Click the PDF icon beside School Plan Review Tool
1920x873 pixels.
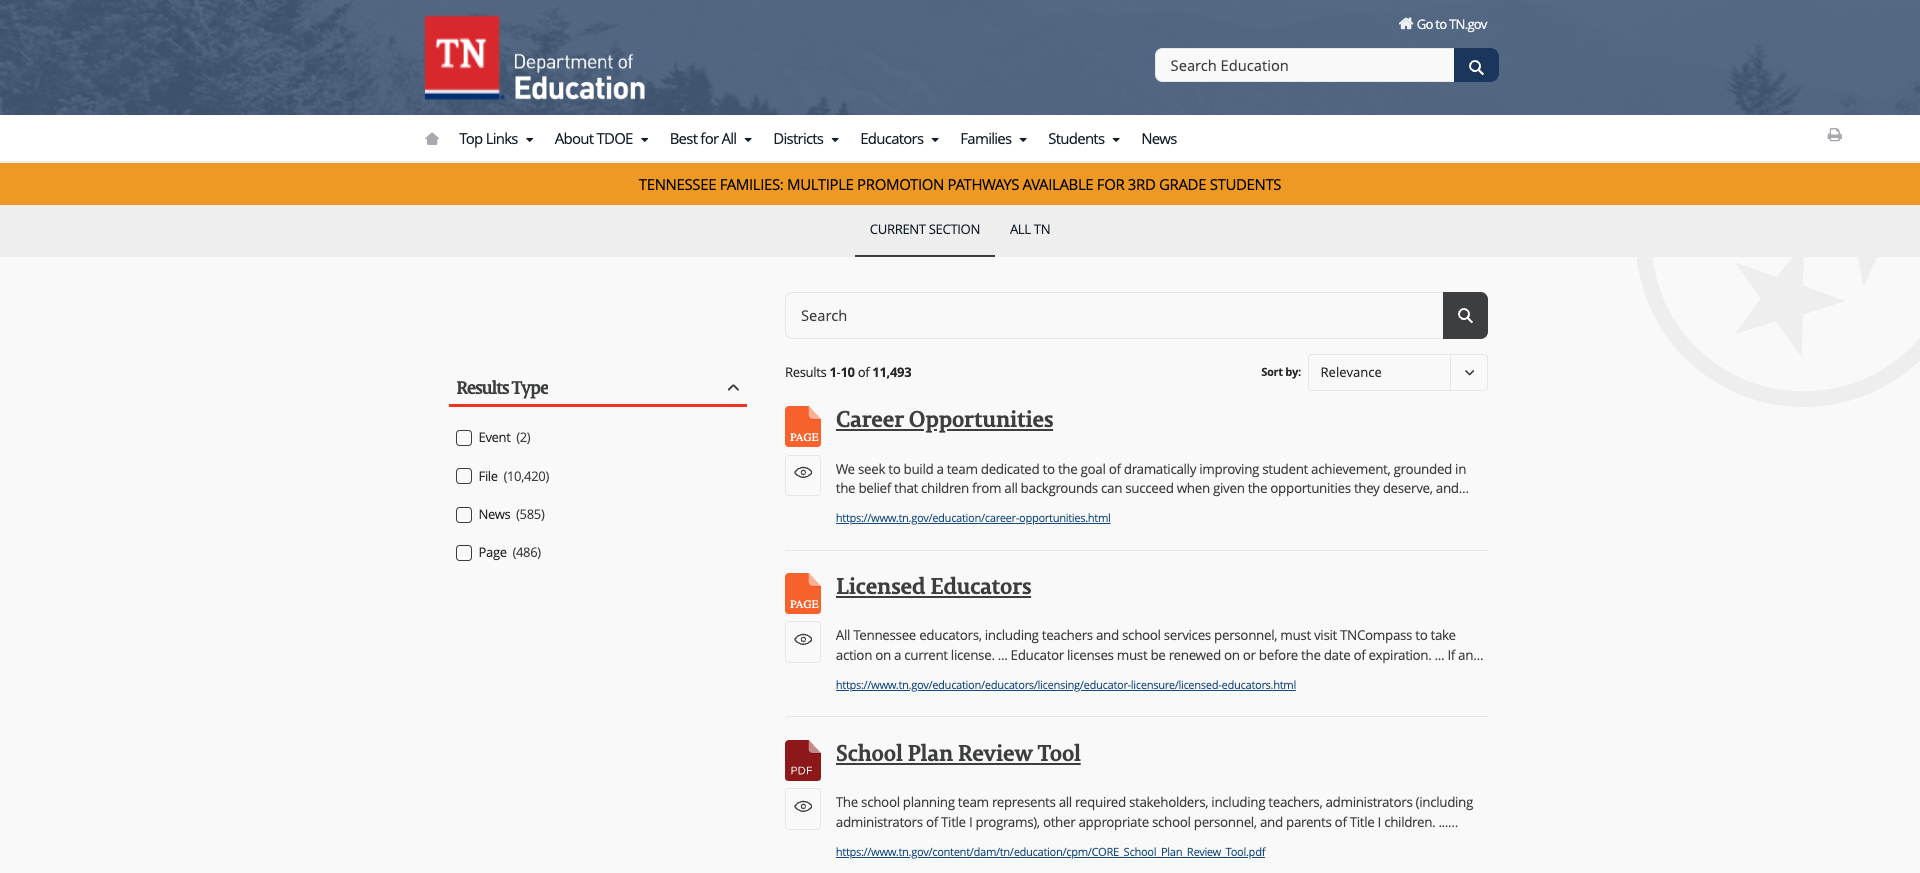pos(803,760)
